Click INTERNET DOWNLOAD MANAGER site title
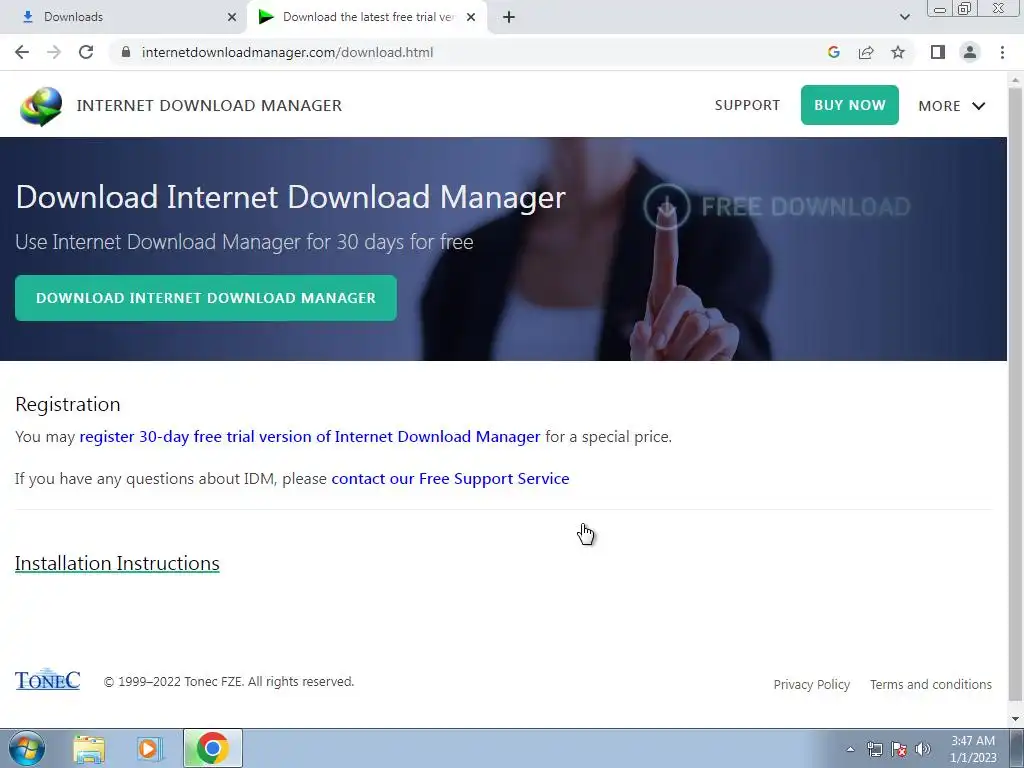This screenshot has height=768, width=1024. click(x=209, y=106)
